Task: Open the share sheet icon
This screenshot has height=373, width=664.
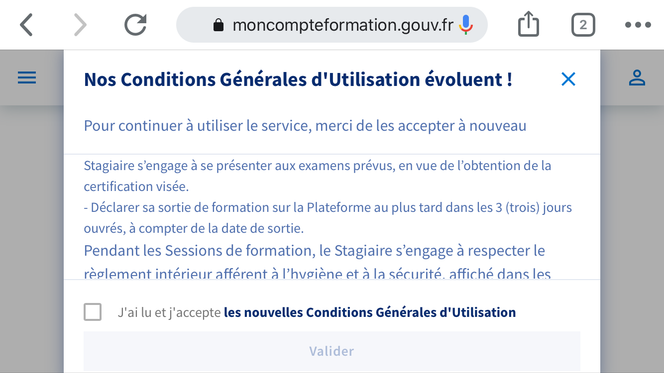Action: click(528, 24)
